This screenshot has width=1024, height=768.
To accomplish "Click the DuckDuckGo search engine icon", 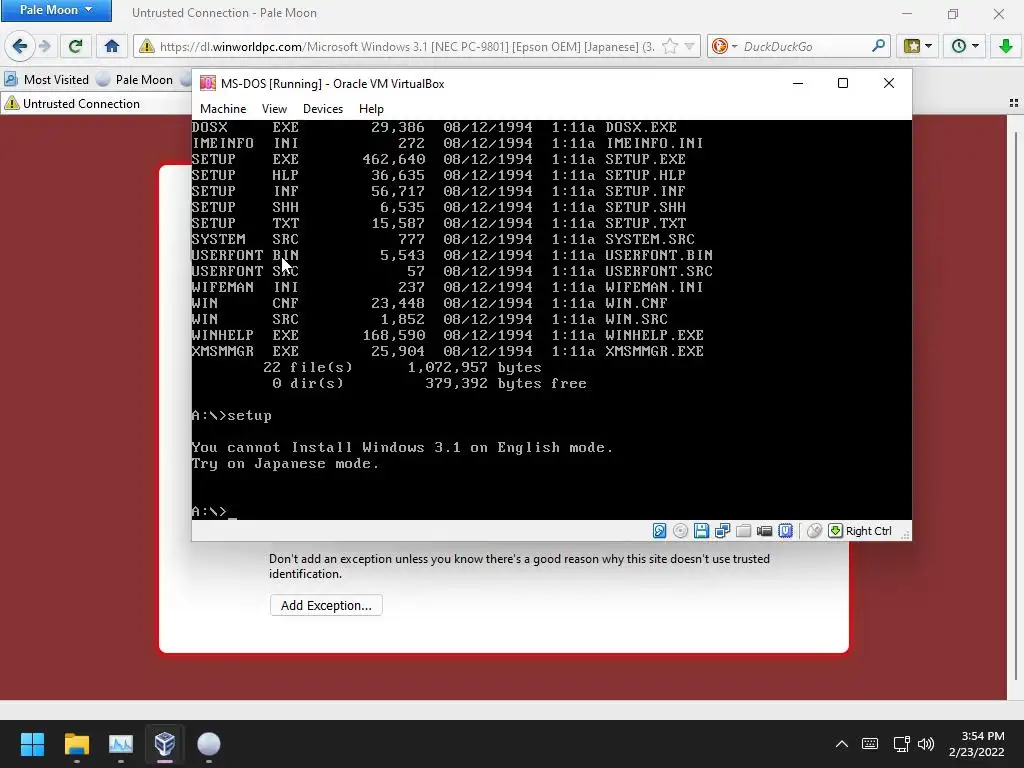I will coord(720,46).
